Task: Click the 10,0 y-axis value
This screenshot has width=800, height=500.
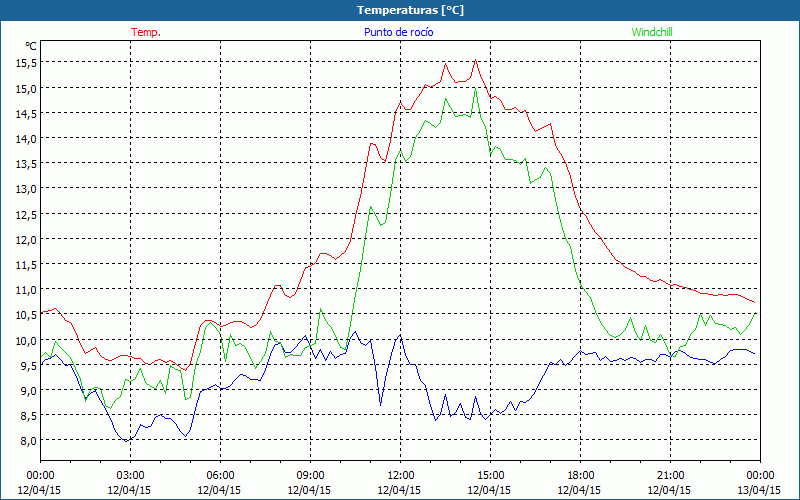Action: click(x=27, y=340)
